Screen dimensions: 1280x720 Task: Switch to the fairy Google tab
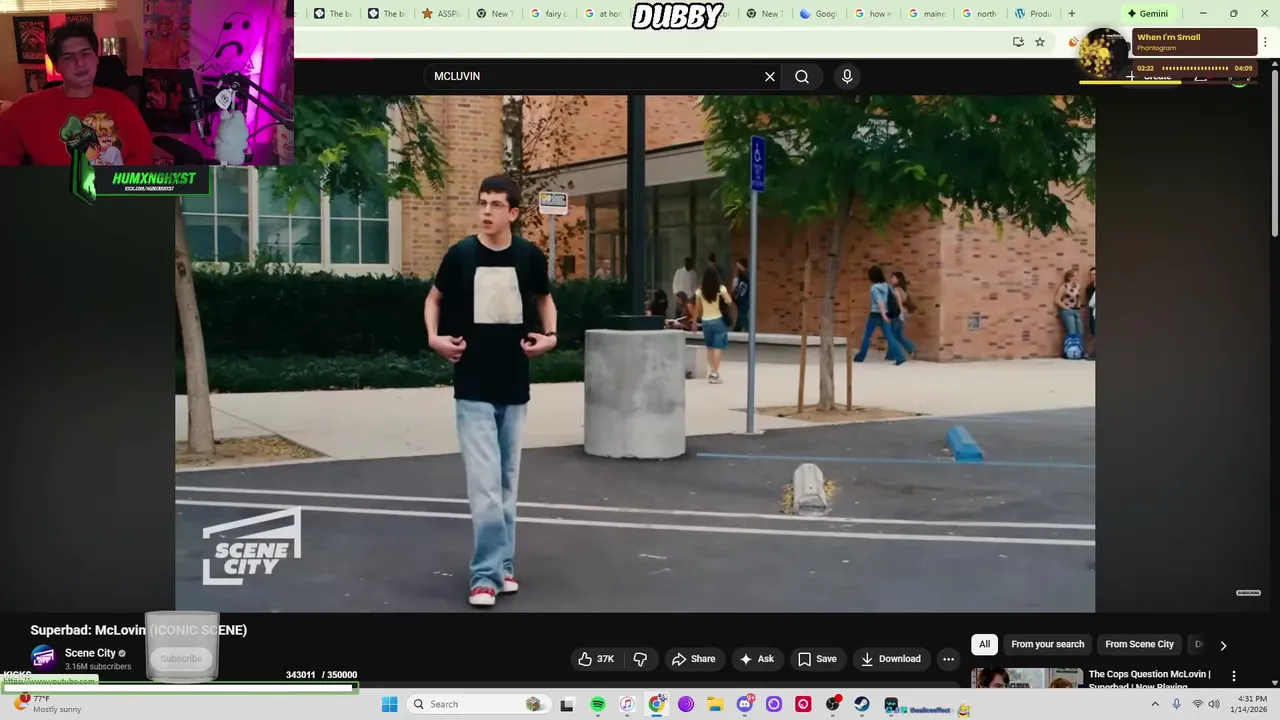coord(549,14)
